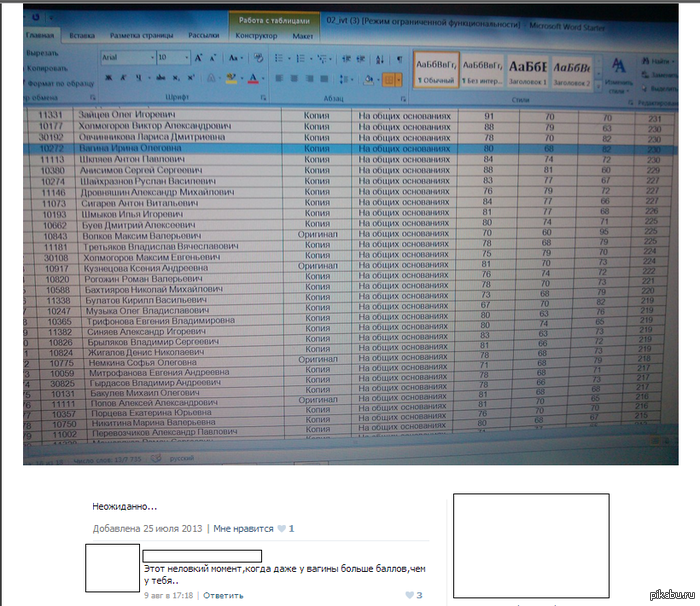Screen dimensions: 700x606
Task: Expand the borders dropdown arrow
Action: (399, 78)
